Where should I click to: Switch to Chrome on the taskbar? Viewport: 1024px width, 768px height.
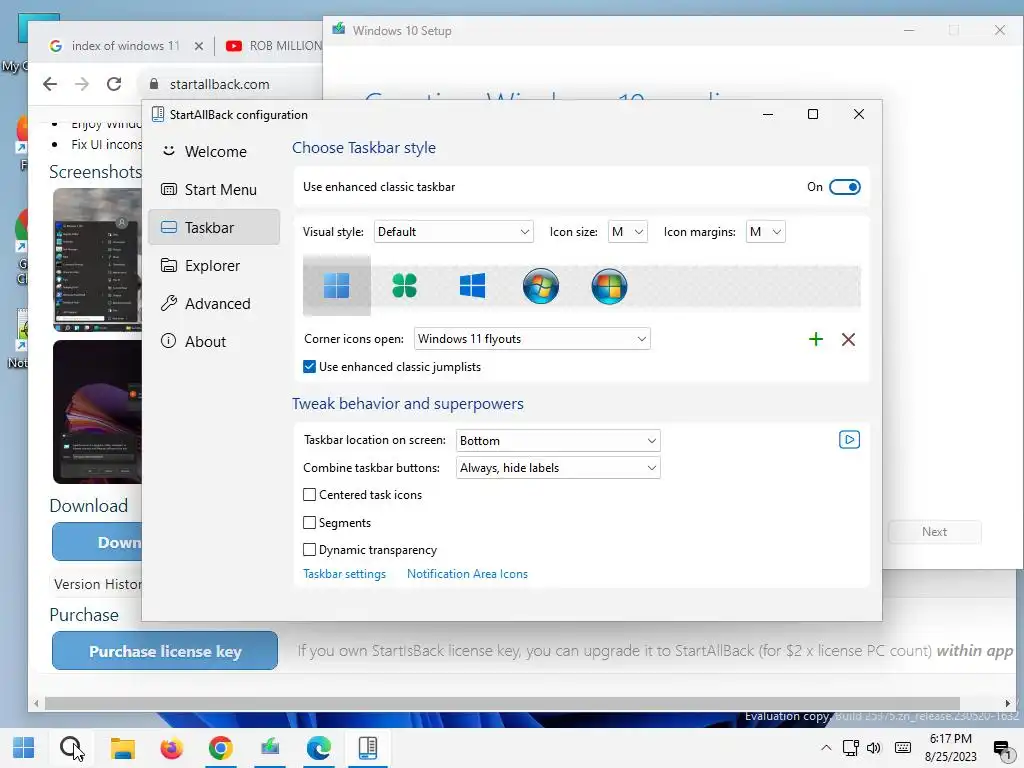point(221,748)
